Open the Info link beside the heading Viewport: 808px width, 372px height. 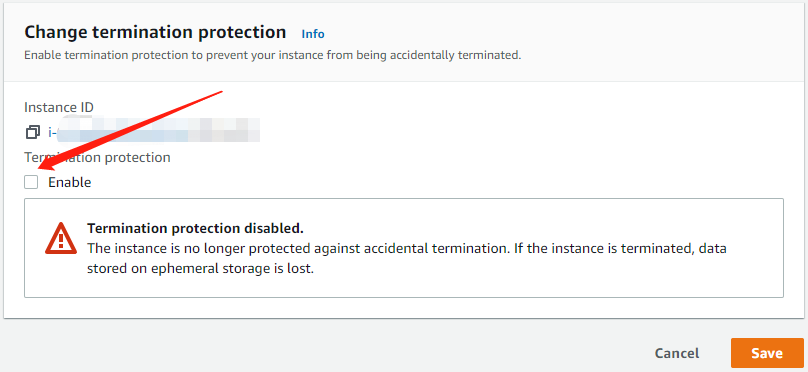313,34
